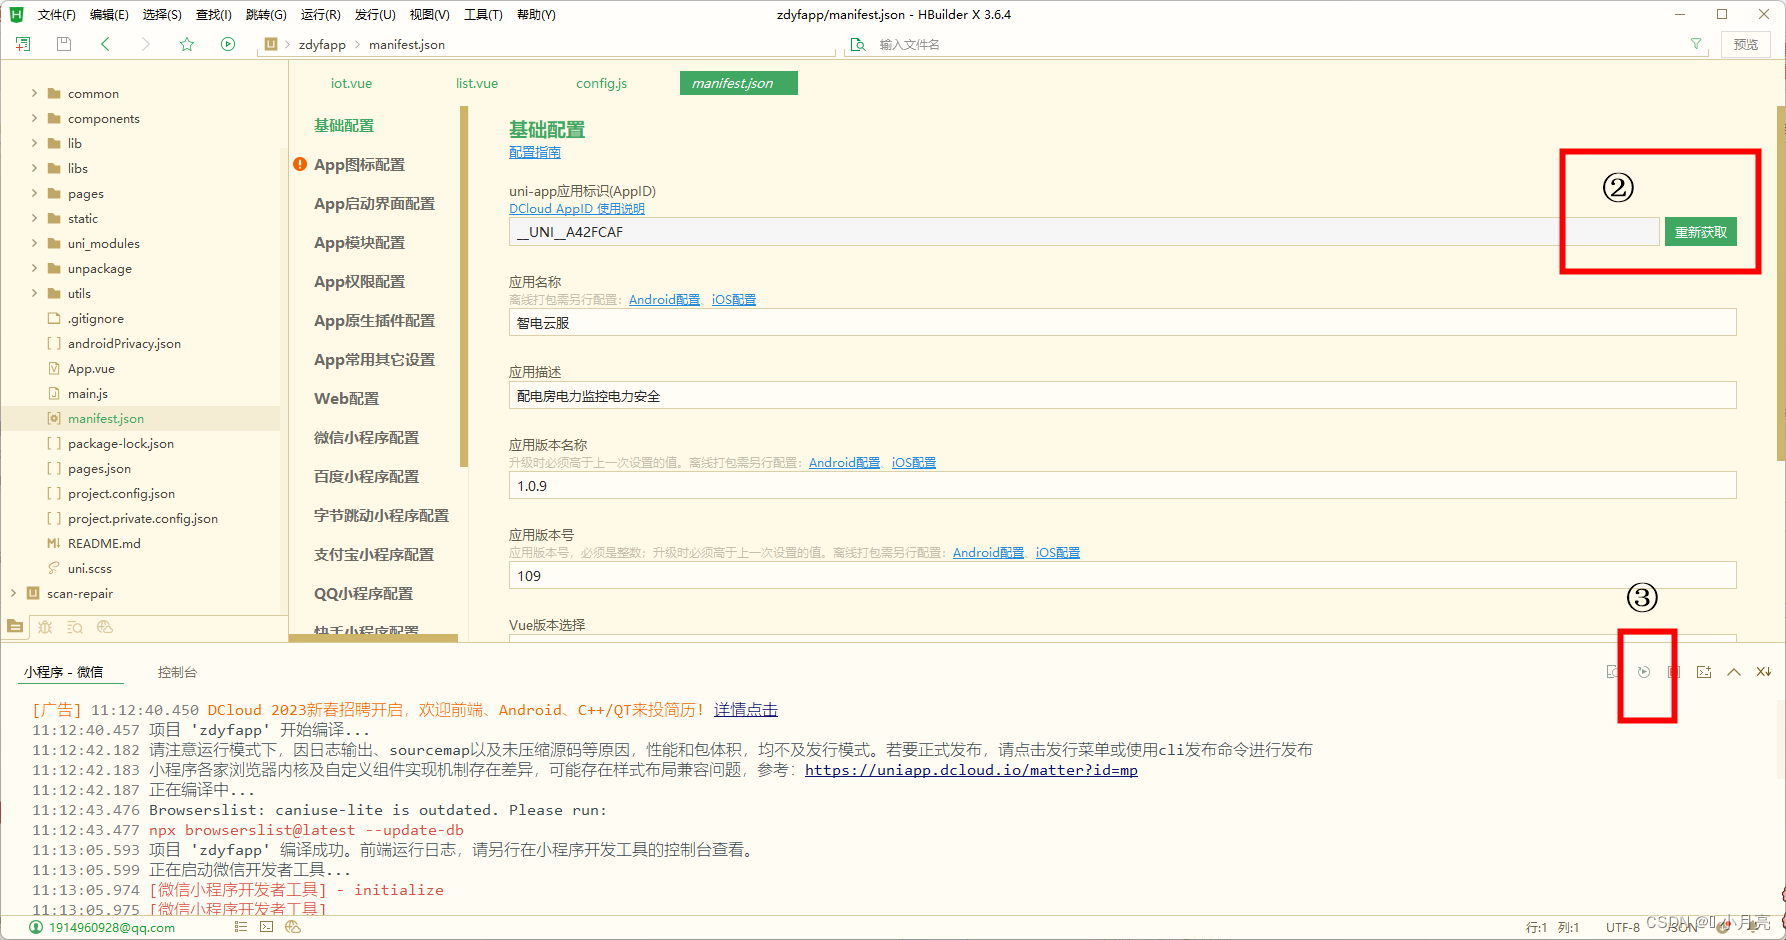Select the 控制台 console tab
The width and height of the screenshot is (1786, 940).
177,672
